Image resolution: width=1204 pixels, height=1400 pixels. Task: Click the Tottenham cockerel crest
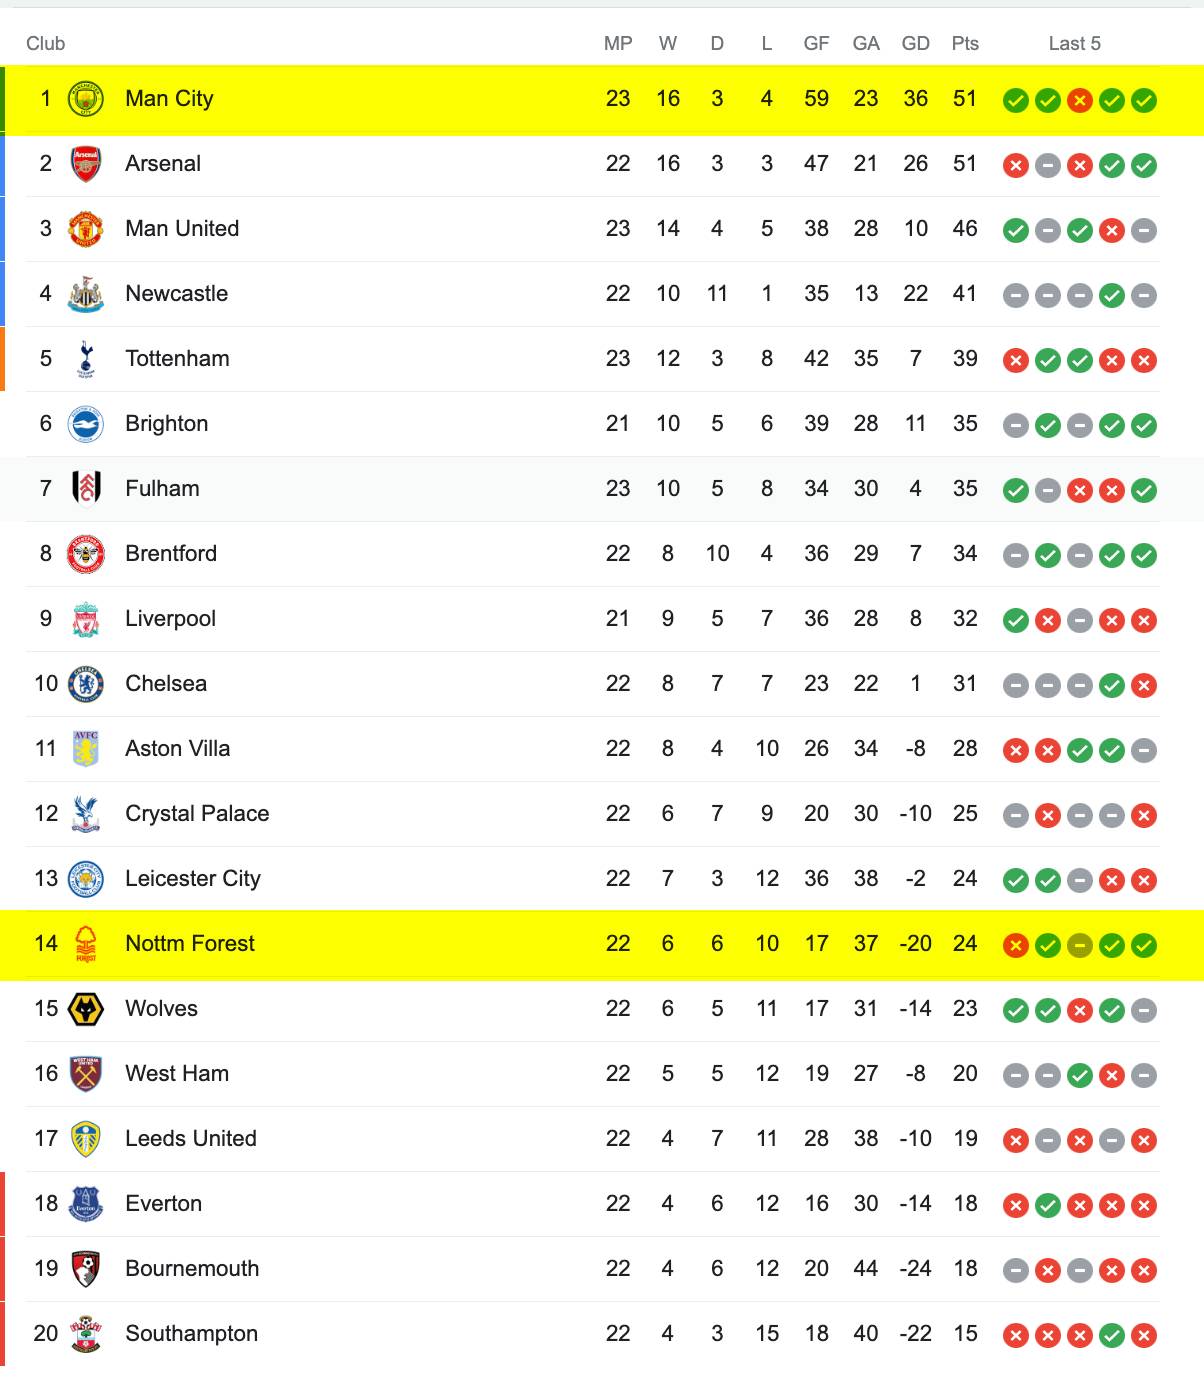click(86, 359)
